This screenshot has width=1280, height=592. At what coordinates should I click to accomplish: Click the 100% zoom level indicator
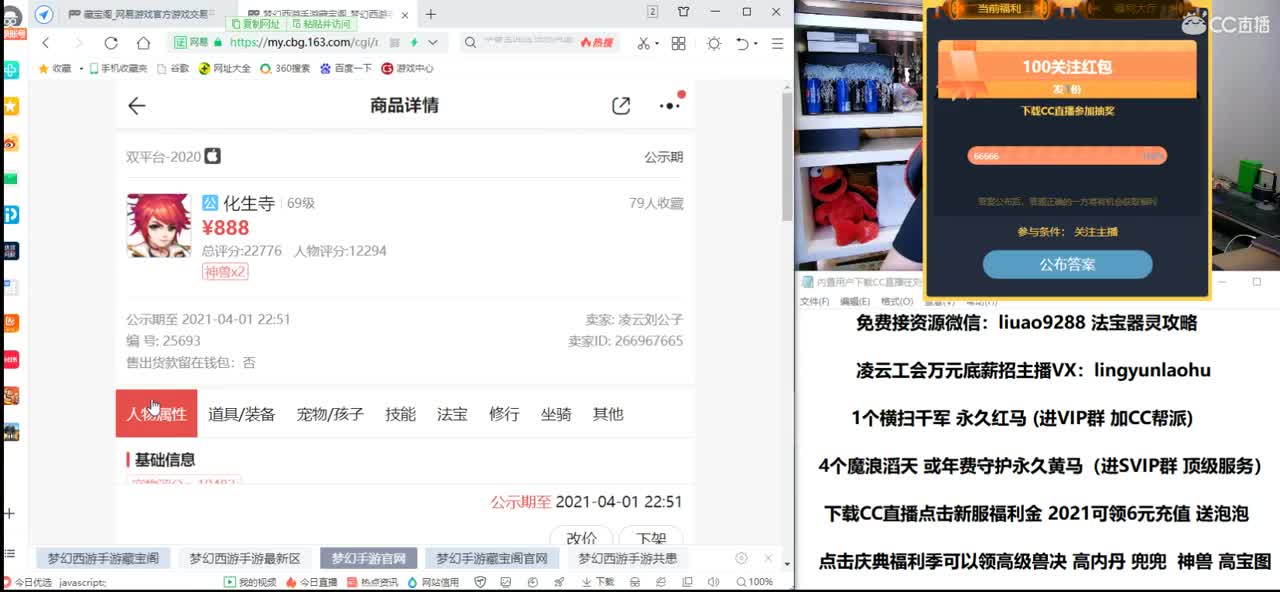[x=755, y=581]
